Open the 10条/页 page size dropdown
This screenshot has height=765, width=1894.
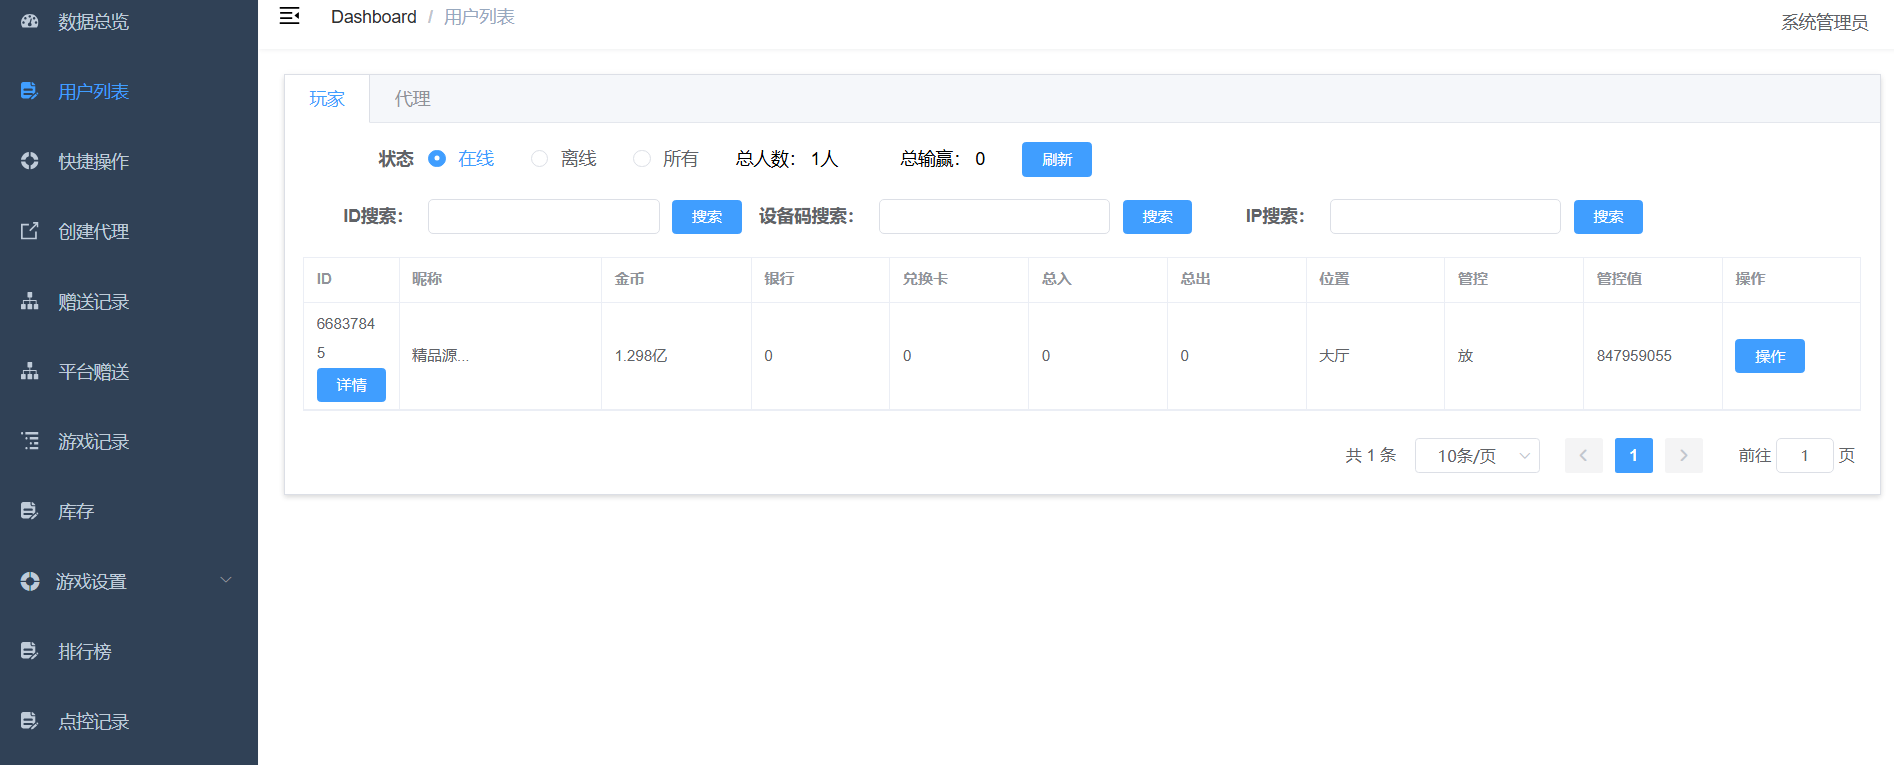pos(1476,456)
